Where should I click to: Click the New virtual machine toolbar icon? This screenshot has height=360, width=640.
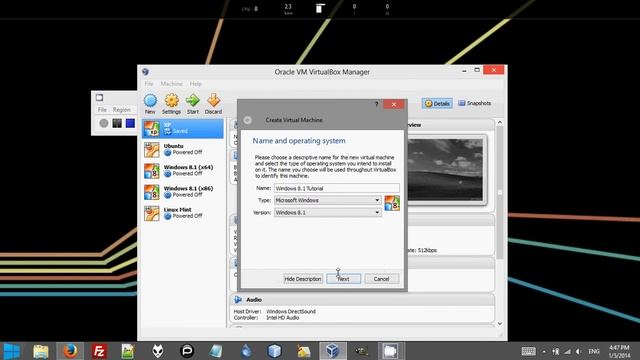point(150,104)
